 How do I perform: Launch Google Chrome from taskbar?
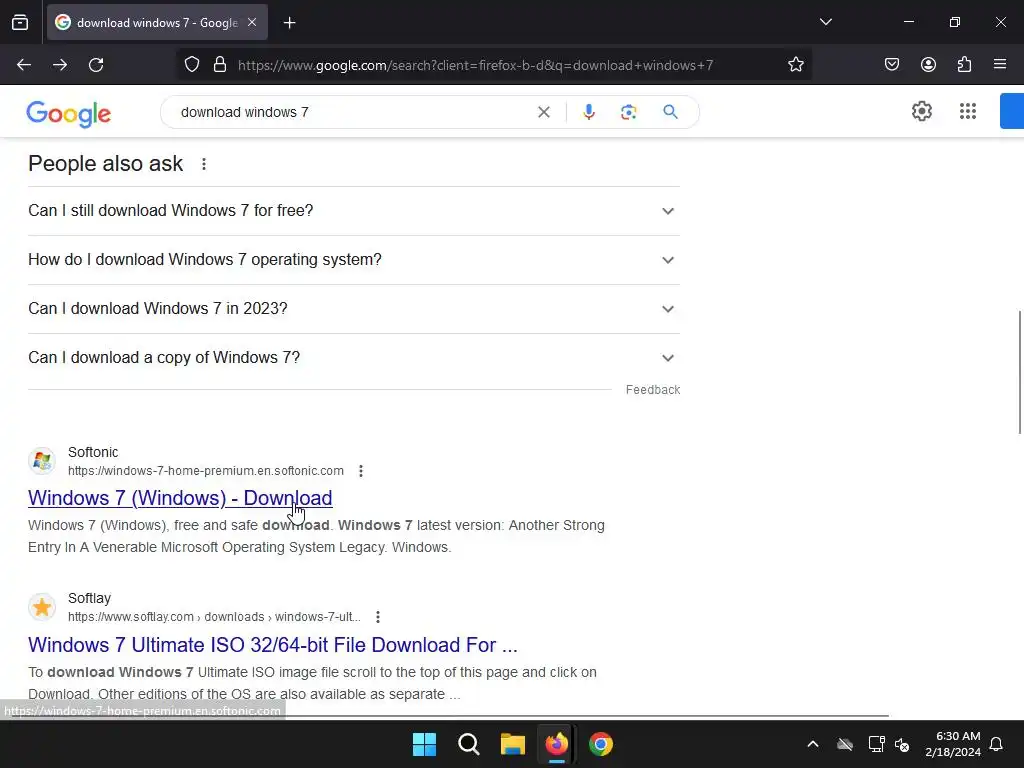point(601,744)
